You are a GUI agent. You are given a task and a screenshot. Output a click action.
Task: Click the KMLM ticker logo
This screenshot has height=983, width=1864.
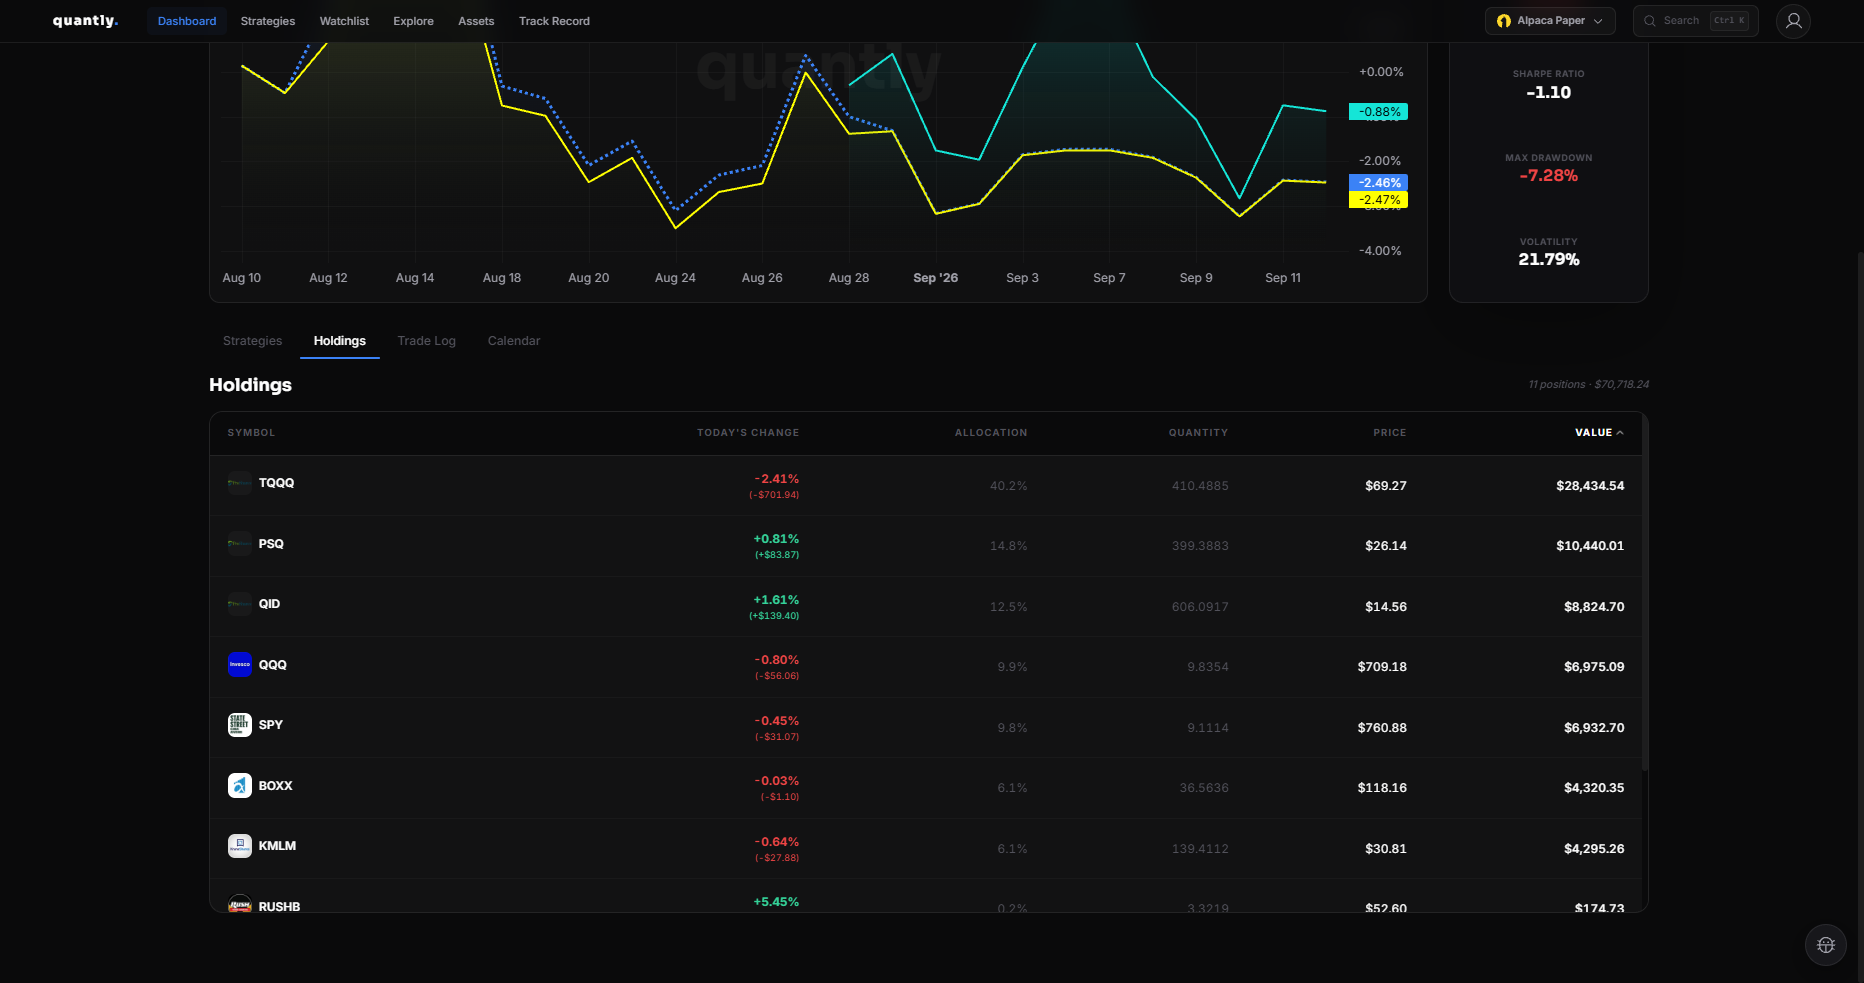(x=239, y=846)
